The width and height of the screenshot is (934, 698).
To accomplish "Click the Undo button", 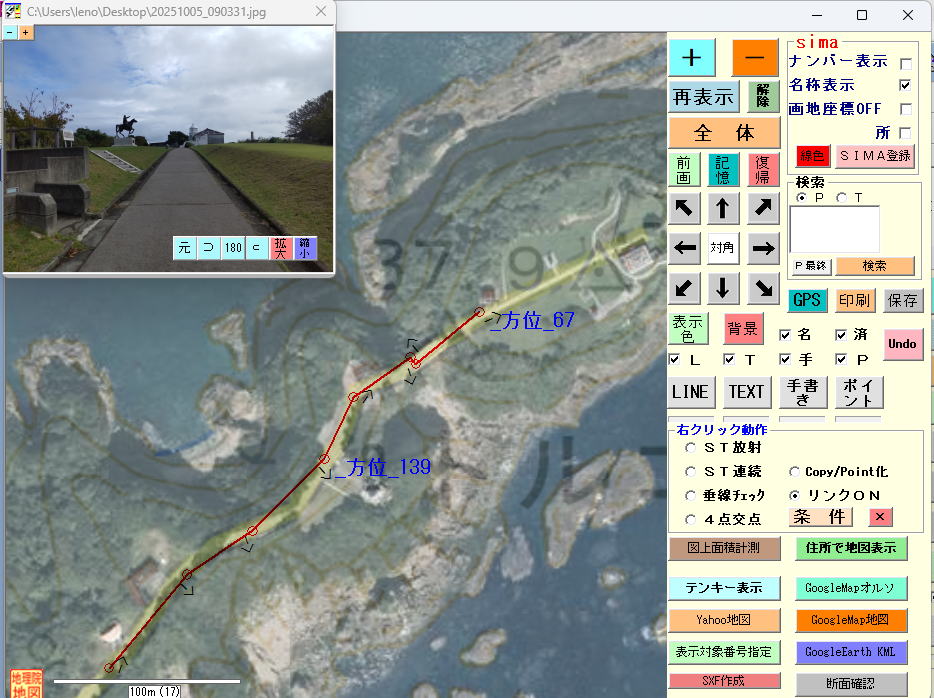I will pyautogui.click(x=902, y=344).
